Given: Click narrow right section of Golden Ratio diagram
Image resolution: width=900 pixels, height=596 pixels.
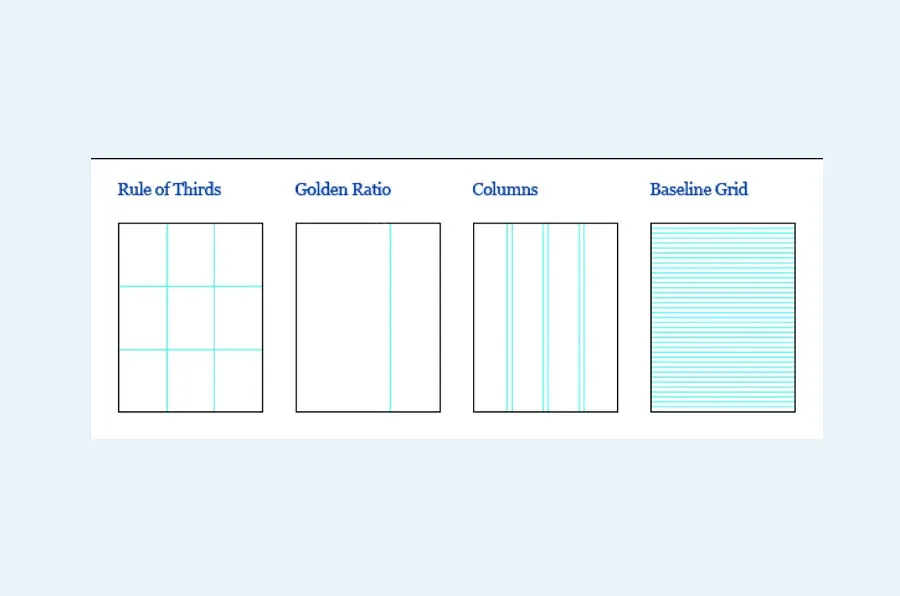Looking at the screenshot, I should [x=415, y=317].
